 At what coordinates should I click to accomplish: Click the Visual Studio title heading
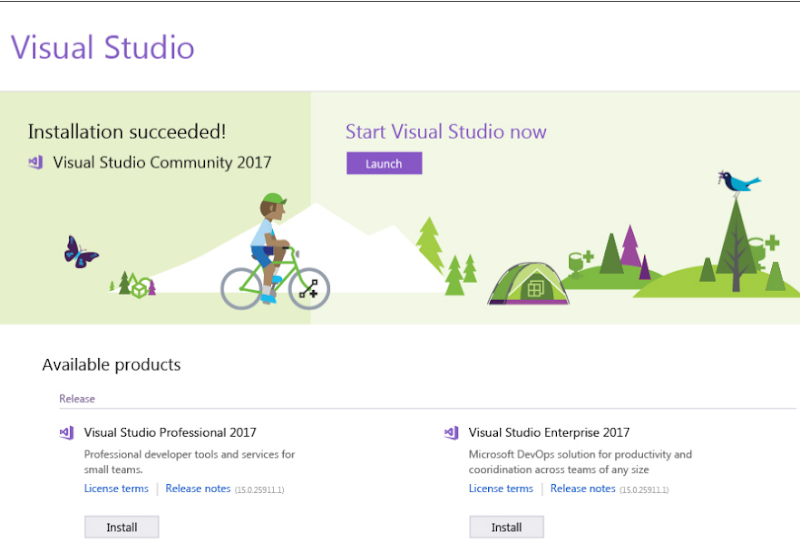click(103, 47)
